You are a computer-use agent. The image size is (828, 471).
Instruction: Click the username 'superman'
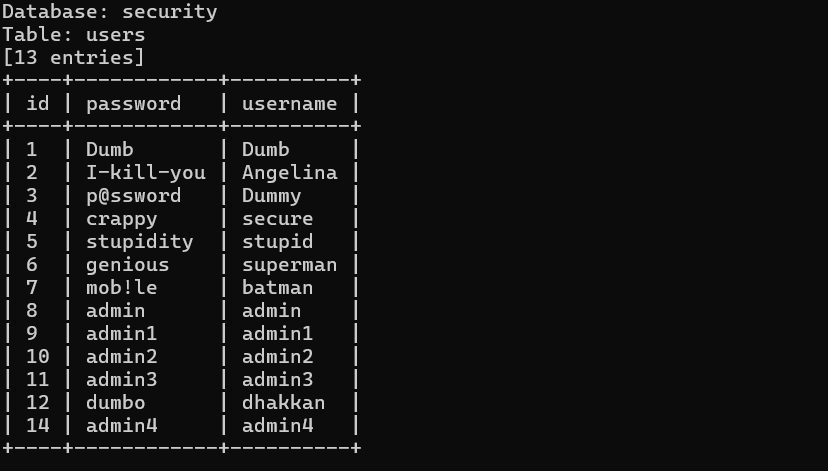[x=289, y=265]
